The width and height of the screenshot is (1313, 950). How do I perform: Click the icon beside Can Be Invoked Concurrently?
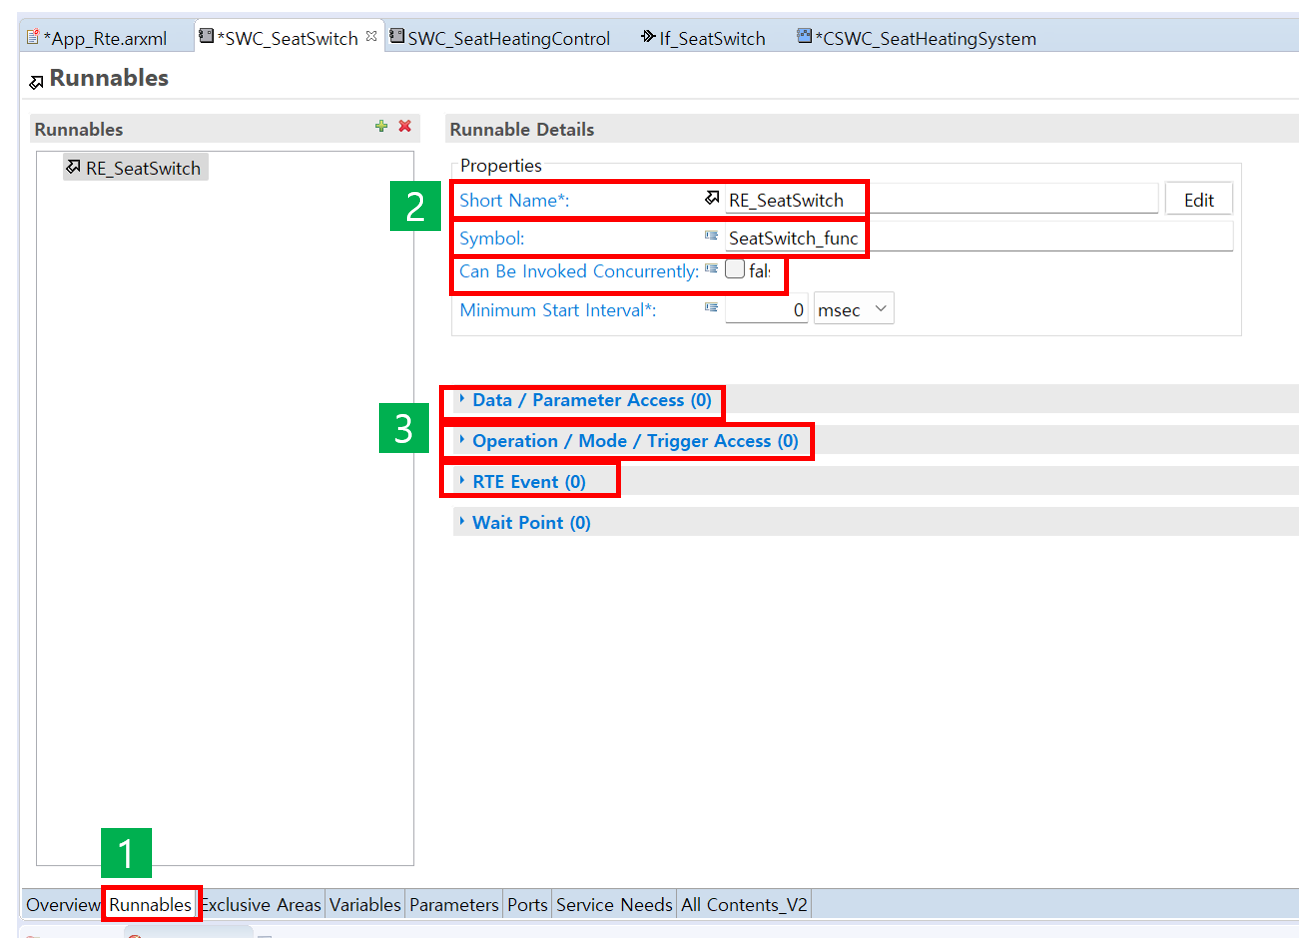(x=711, y=269)
